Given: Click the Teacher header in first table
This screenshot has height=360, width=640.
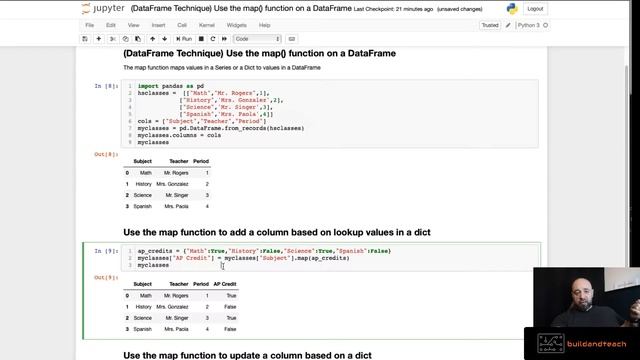Looking at the screenshot, I should pyautogui.click(x=179, y=161).
